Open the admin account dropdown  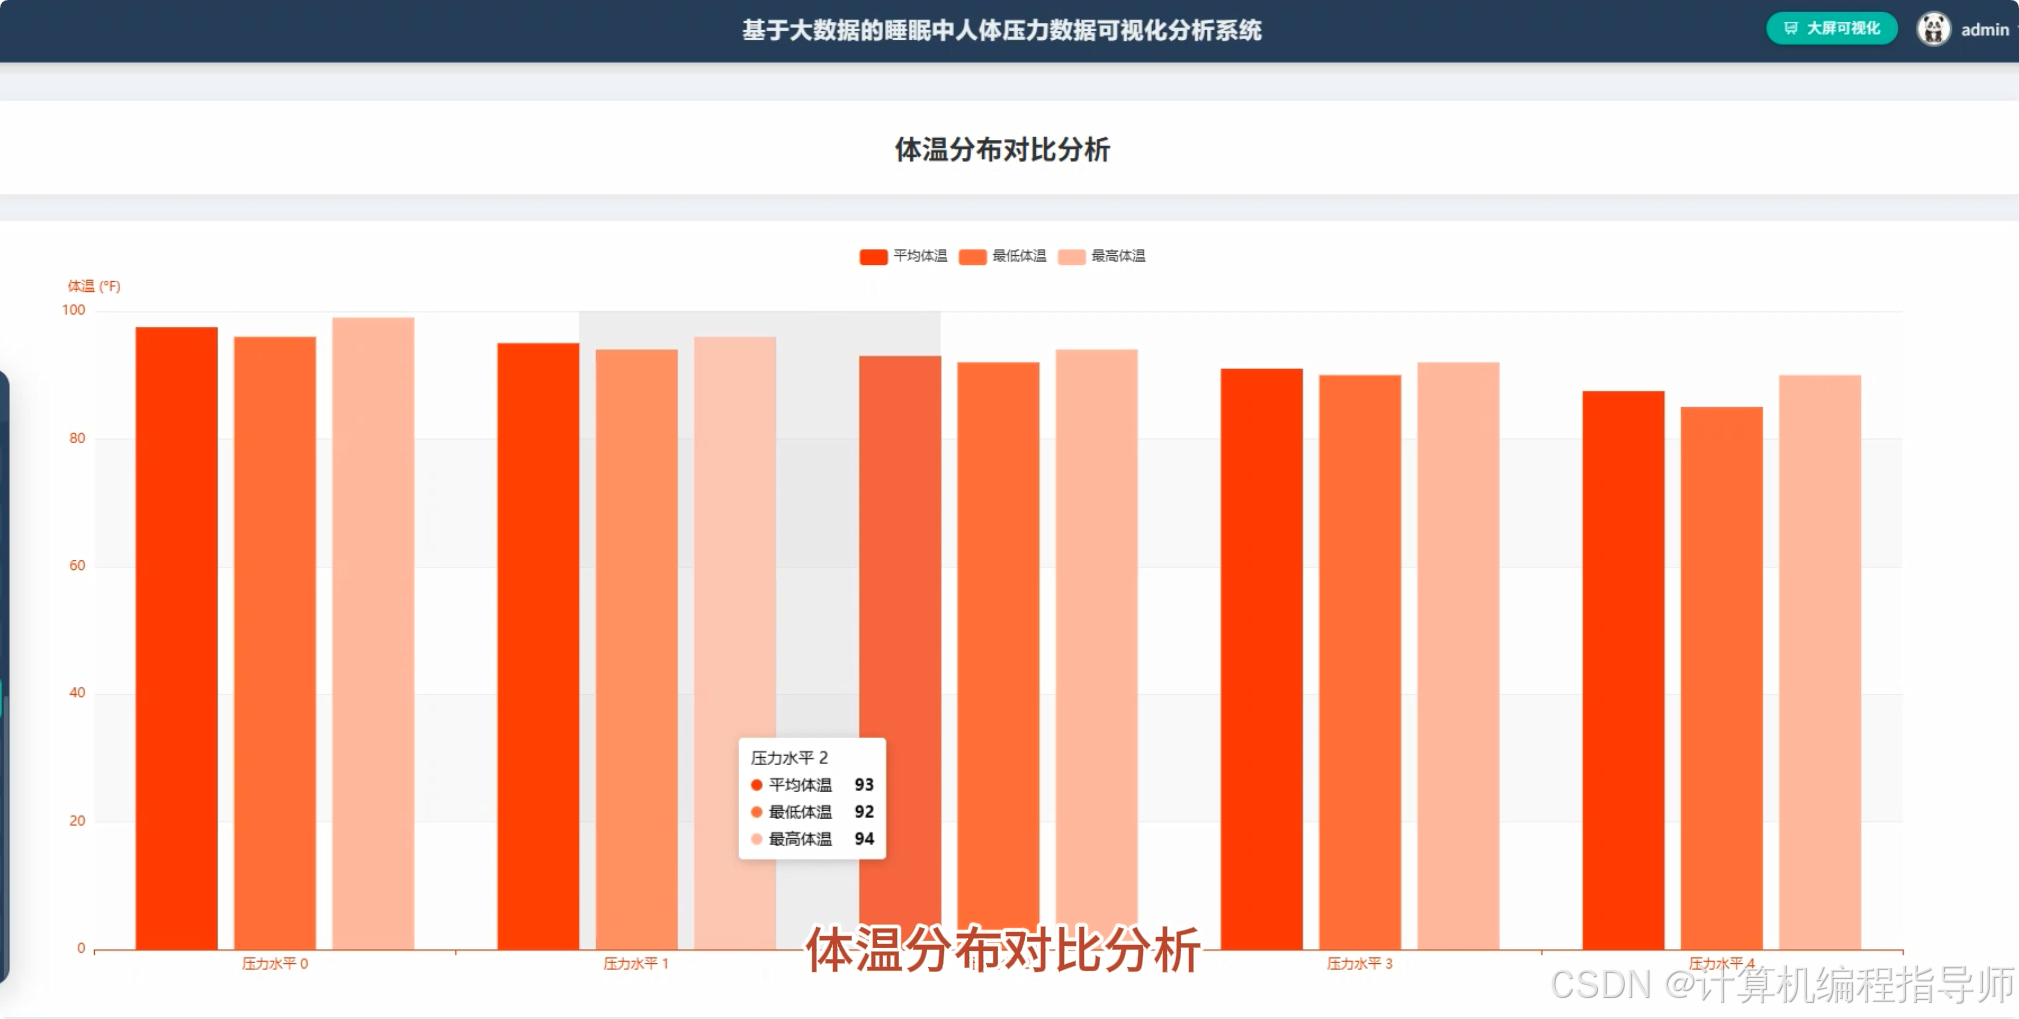(x=1984, y=29)
